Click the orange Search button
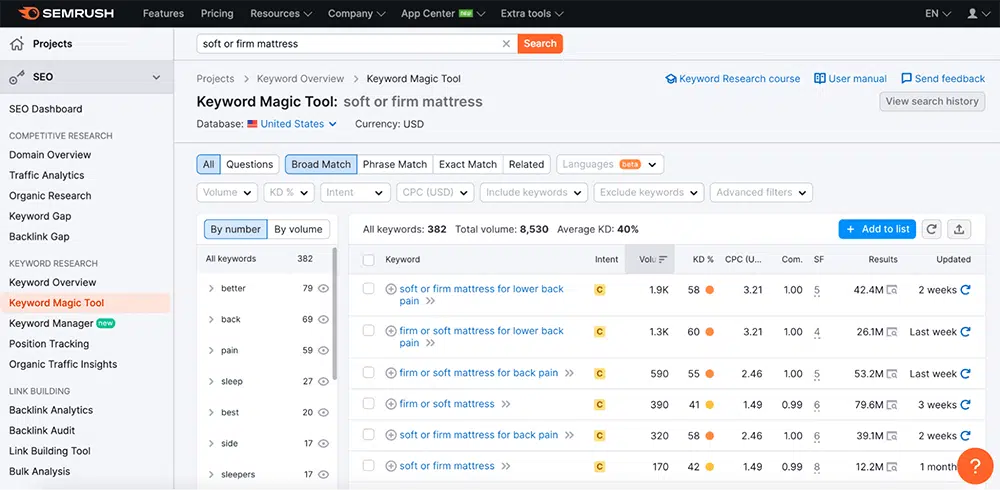Screen dimensions: 1000x490 pos(540,43)
